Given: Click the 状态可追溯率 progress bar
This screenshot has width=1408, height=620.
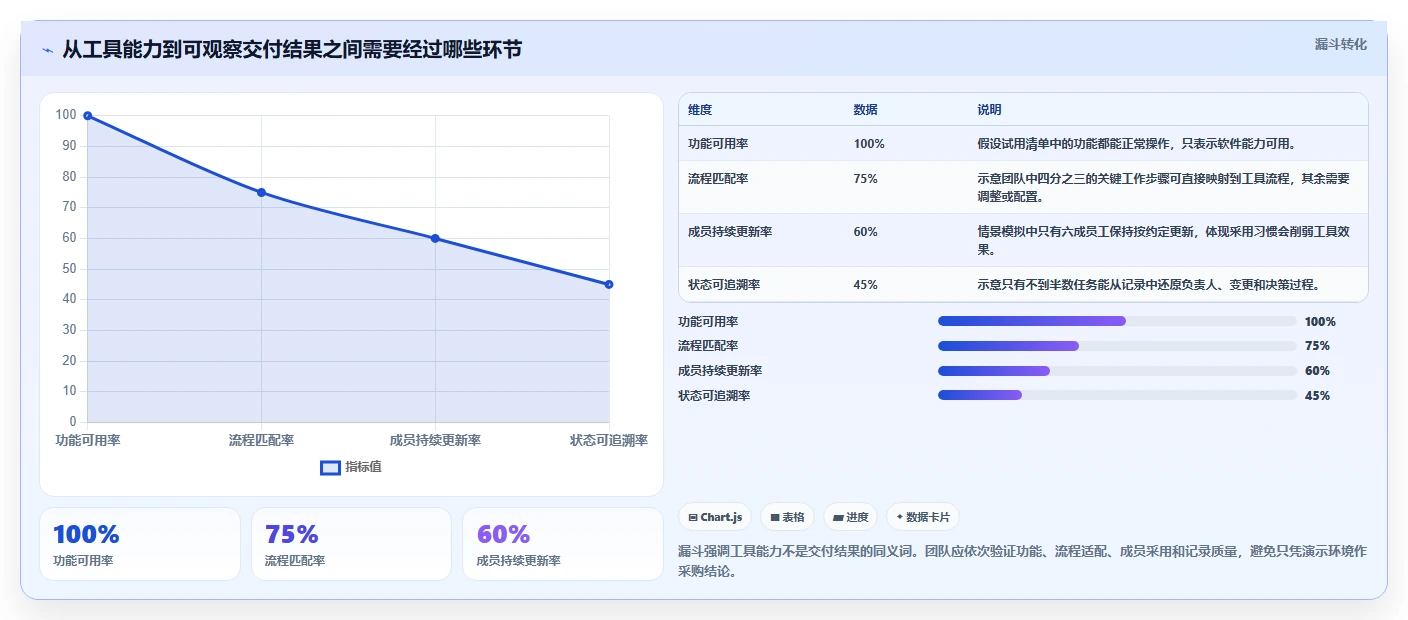Looking at the screenshot, I should coord(1117,395).
